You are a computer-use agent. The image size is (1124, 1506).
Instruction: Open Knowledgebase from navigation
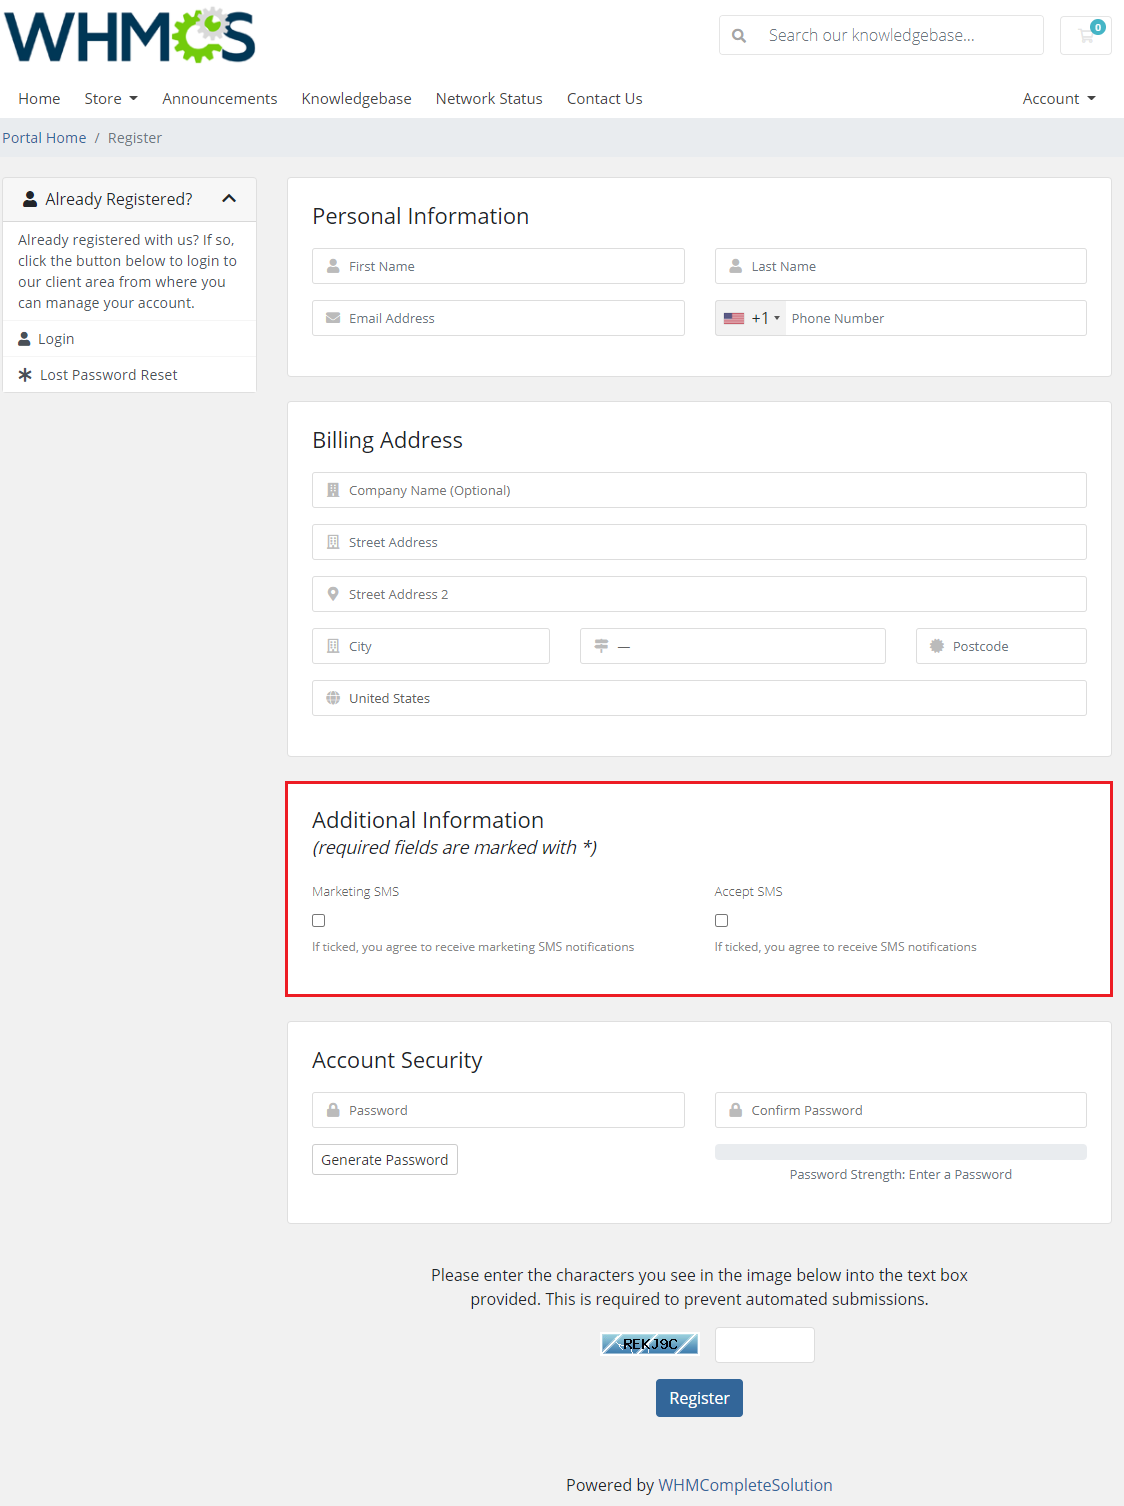(357, 98)
